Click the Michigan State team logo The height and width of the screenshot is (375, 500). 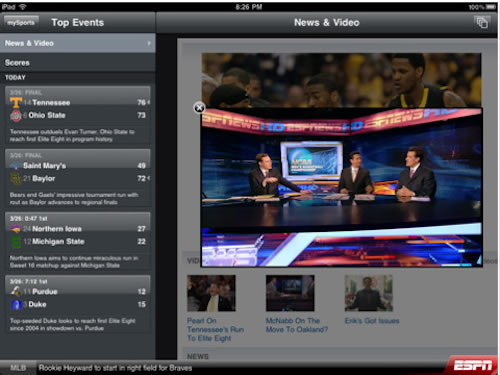(x=16, y=242)
